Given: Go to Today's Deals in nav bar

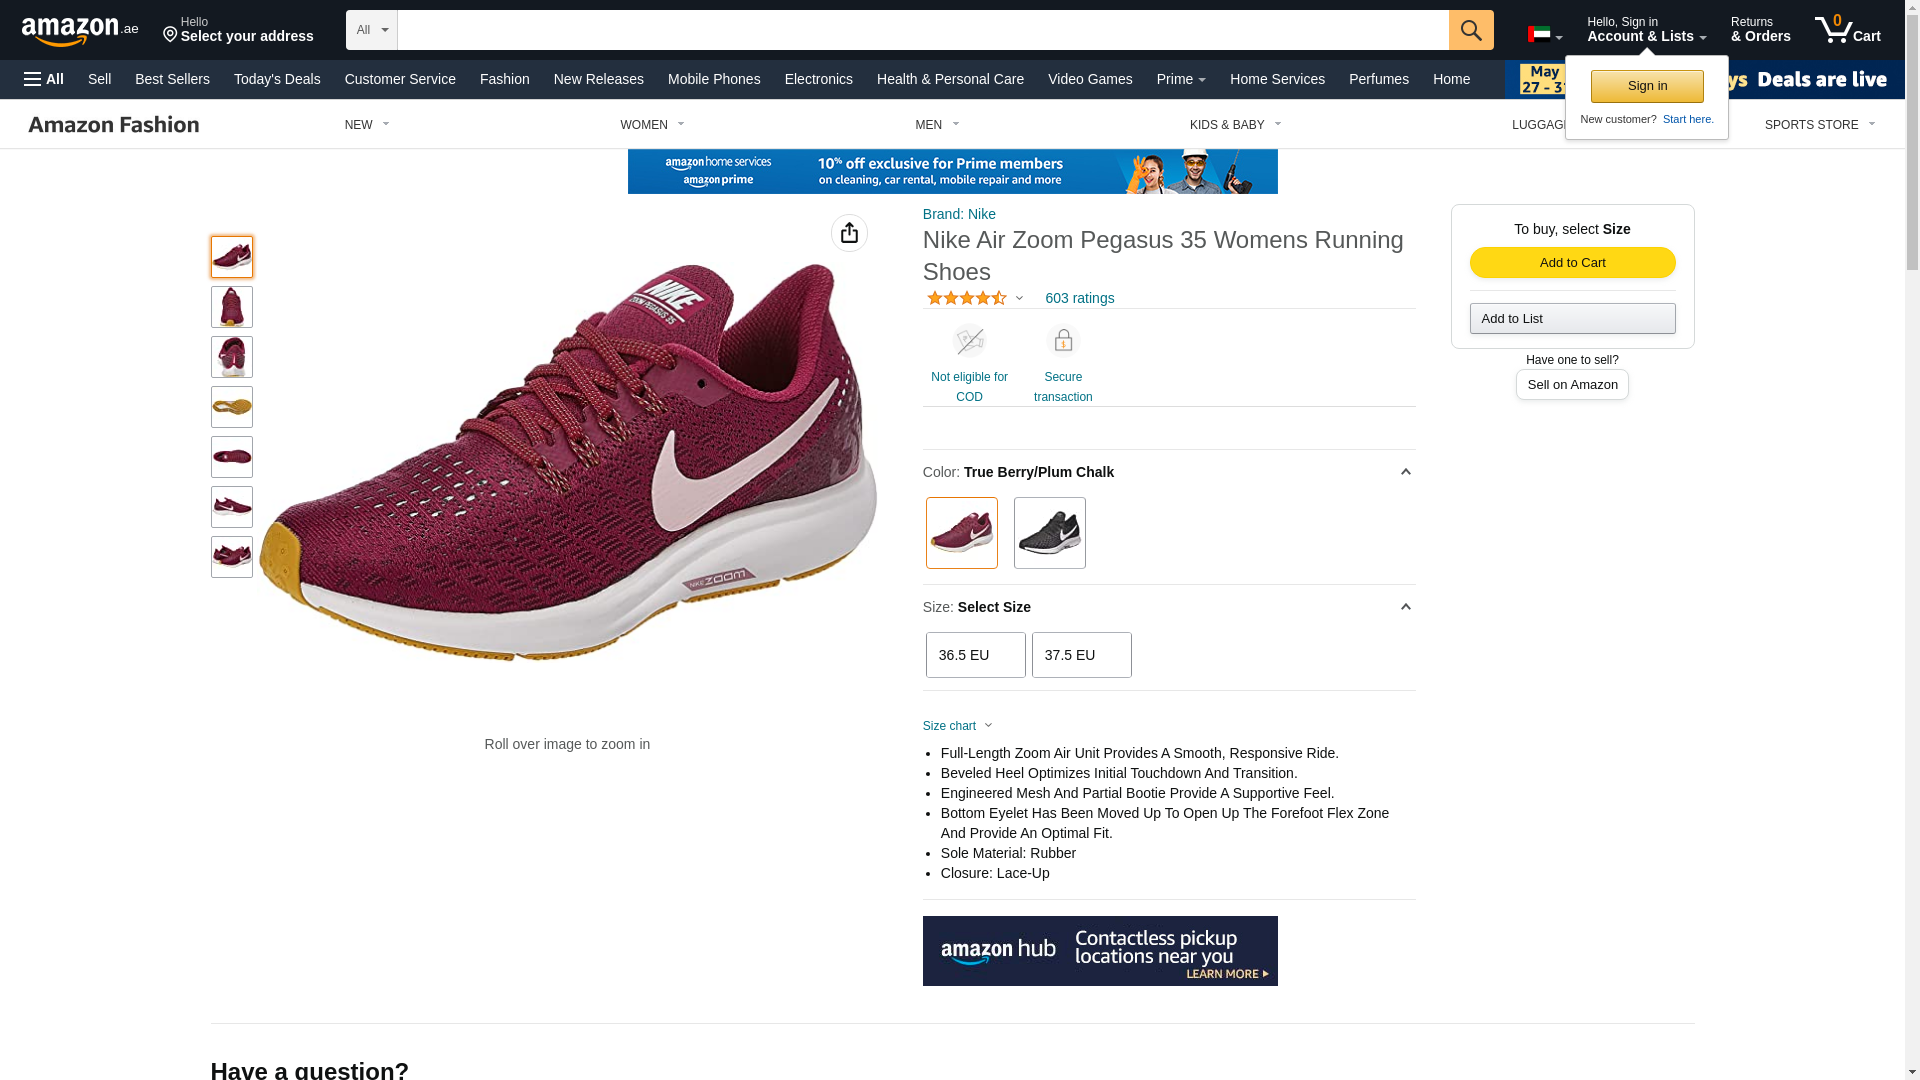Looking at the screenshot, I should 277,79.
